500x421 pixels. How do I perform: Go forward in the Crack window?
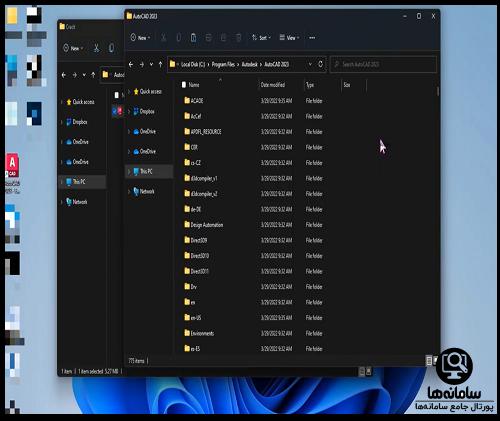(x=74, y=75)
